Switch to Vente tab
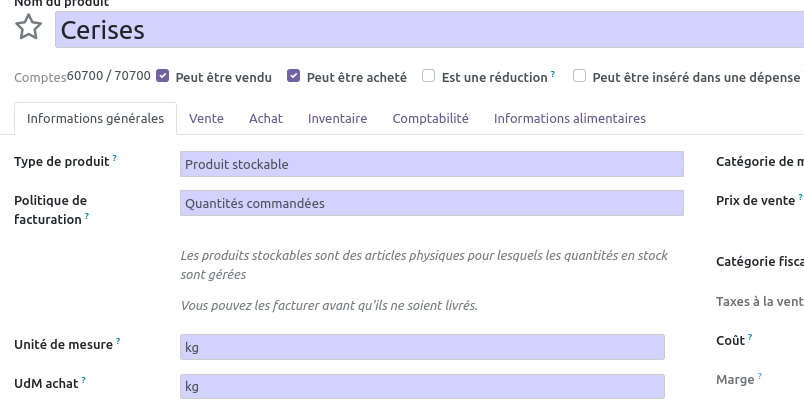This screenshot has height=400, width=804. pyautogui.click(x=206, y=118)
